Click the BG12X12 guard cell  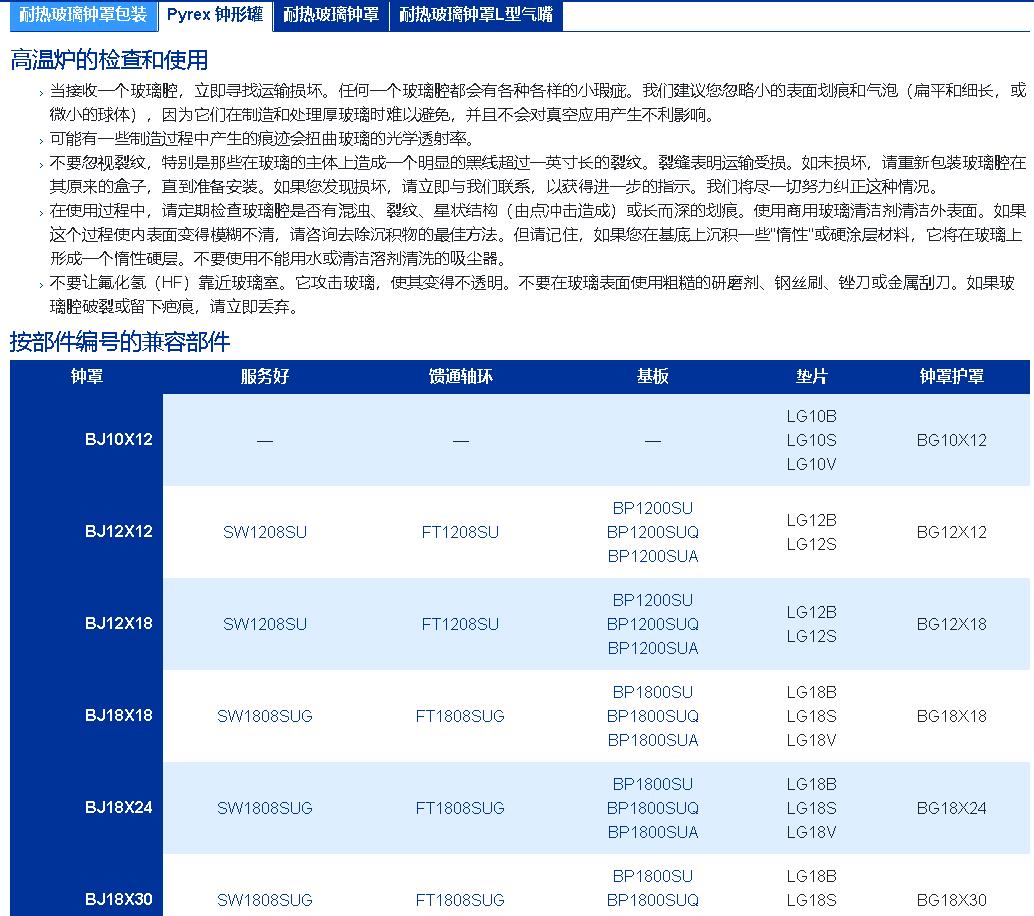point(952,532)
